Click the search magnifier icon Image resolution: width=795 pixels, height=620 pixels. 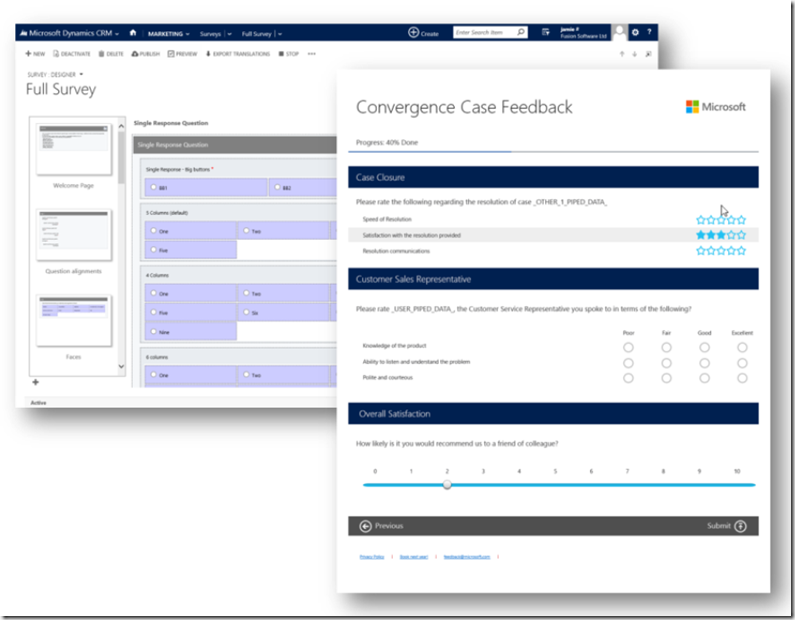pyautogui.click(x=521, y=32)
